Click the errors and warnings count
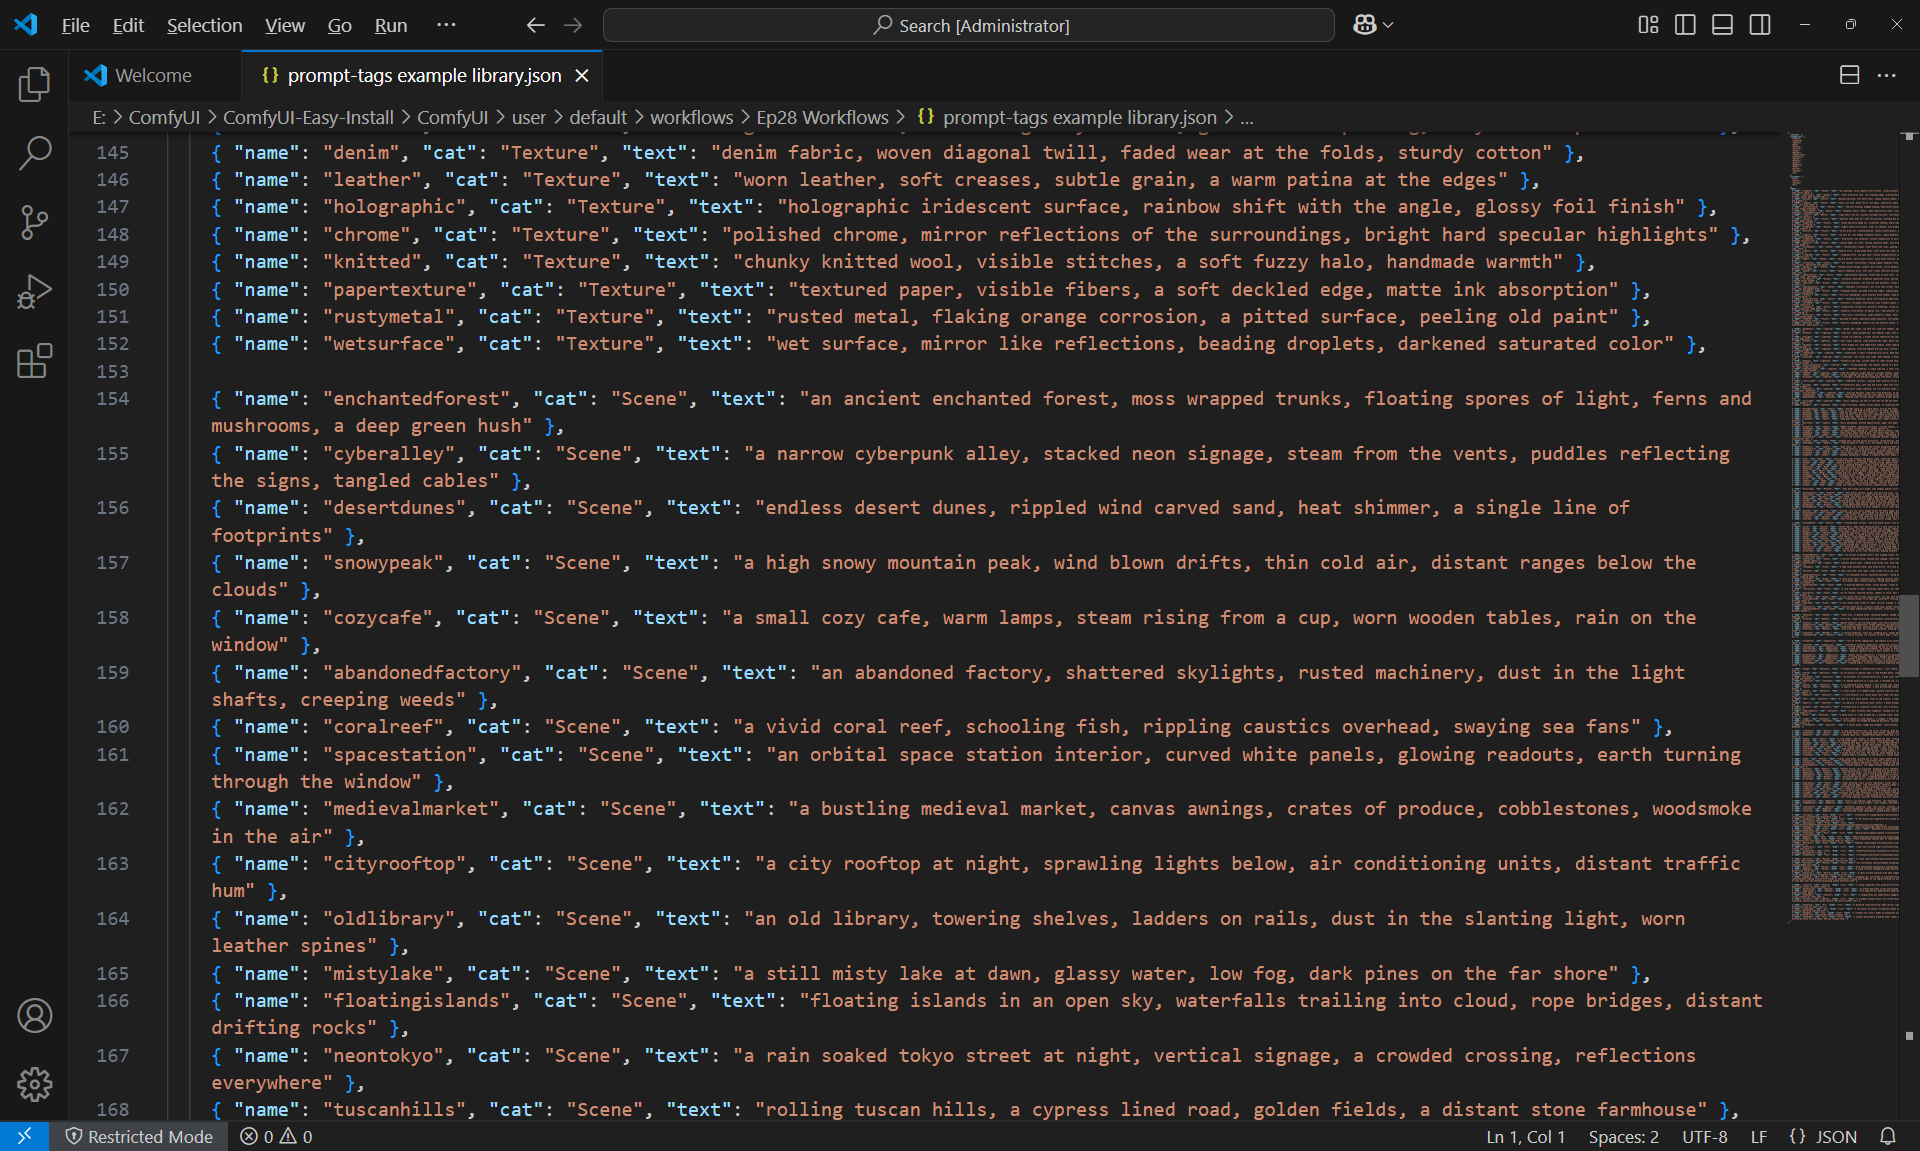Viewport: 1920px width, 1151px height. 277,1136
